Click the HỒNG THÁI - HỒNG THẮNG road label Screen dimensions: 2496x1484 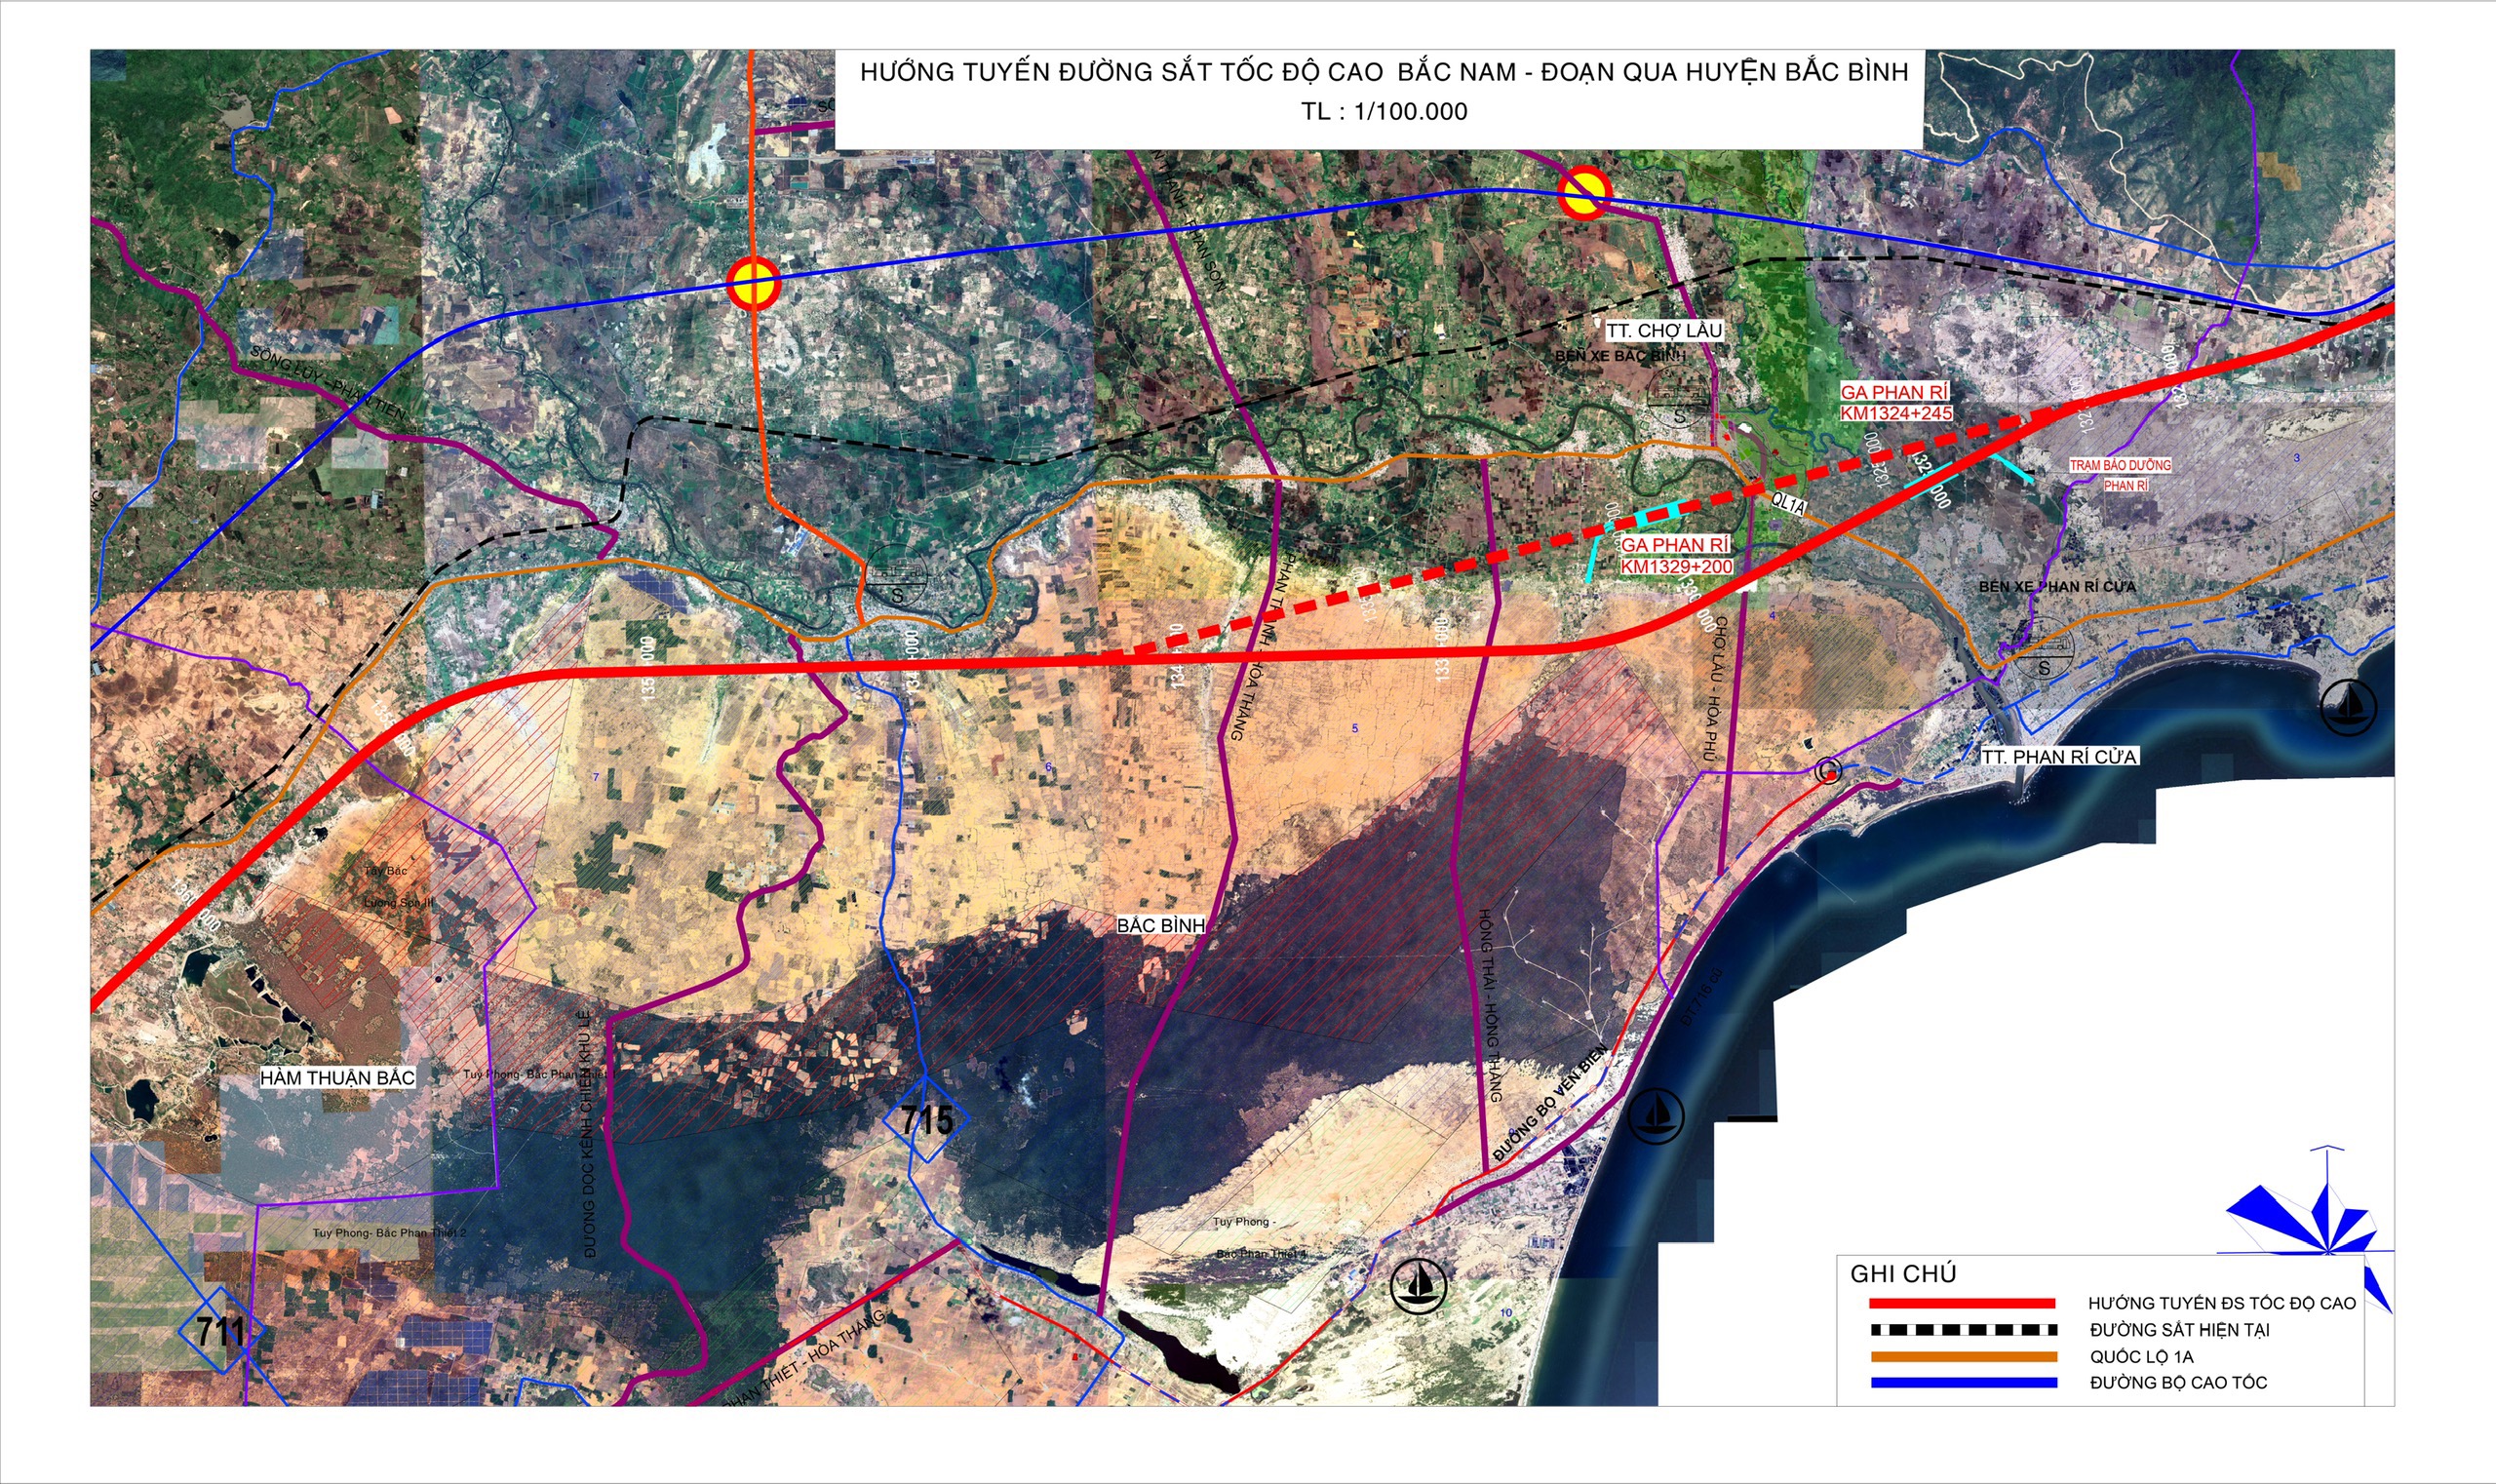pyautogui.click(x=1489, y=1005)
